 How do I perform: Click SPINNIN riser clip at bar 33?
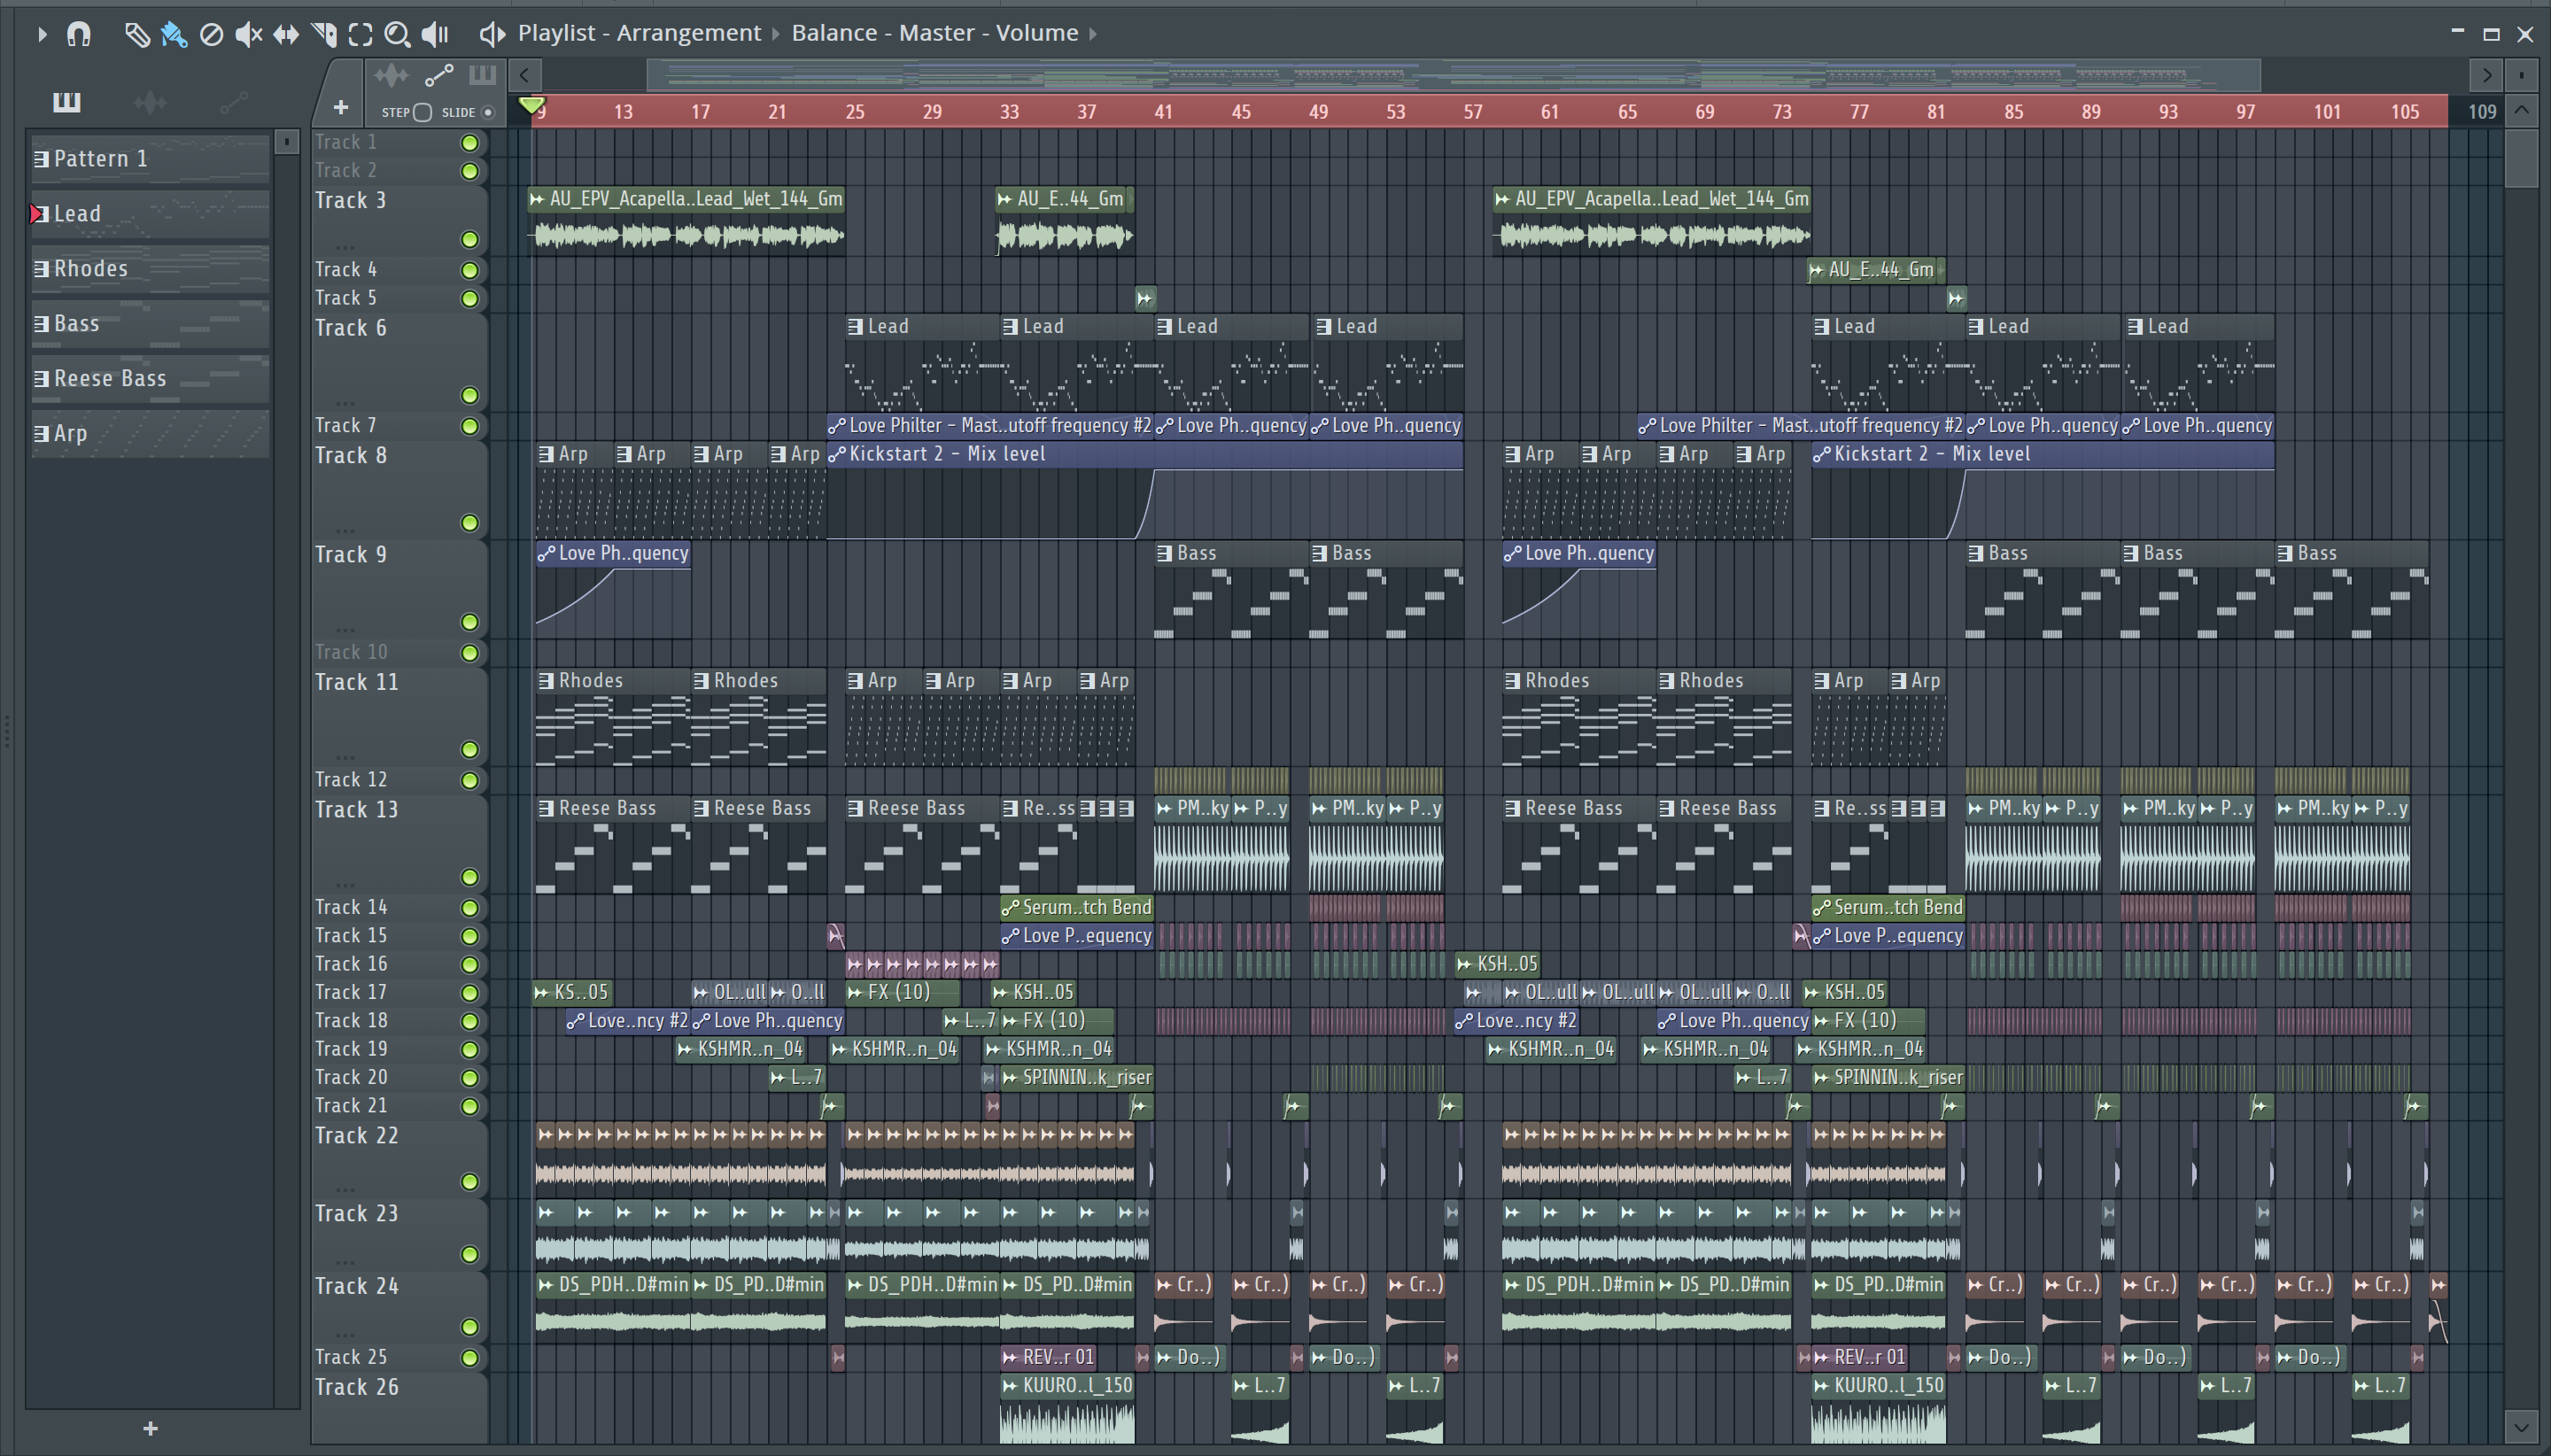(x=1077, y=1078)
